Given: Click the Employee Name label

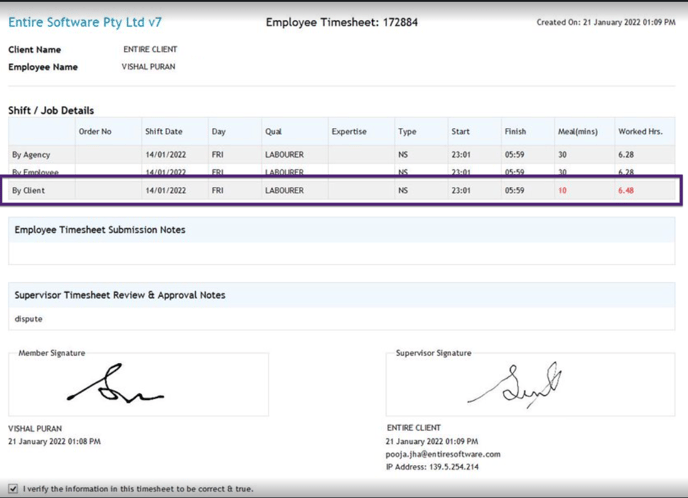Looking at the screenshot, I should click(43, 67).
